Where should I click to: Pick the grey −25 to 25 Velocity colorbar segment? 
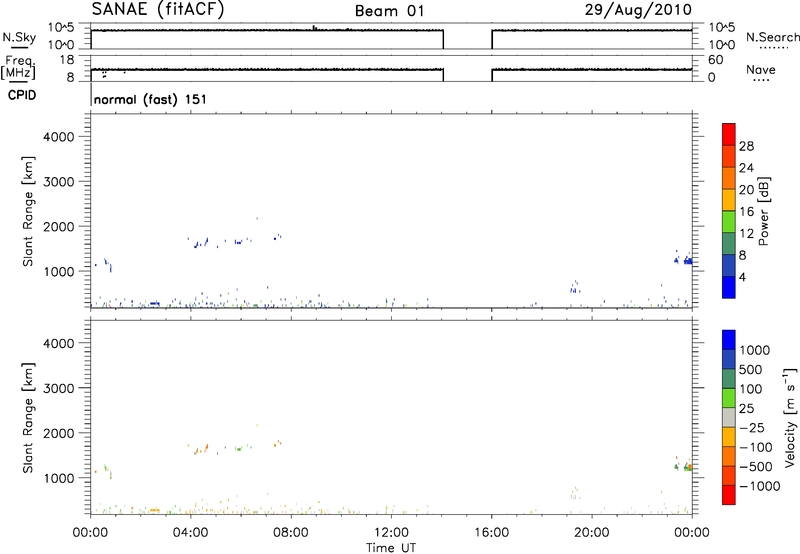(x=729, y=418)
